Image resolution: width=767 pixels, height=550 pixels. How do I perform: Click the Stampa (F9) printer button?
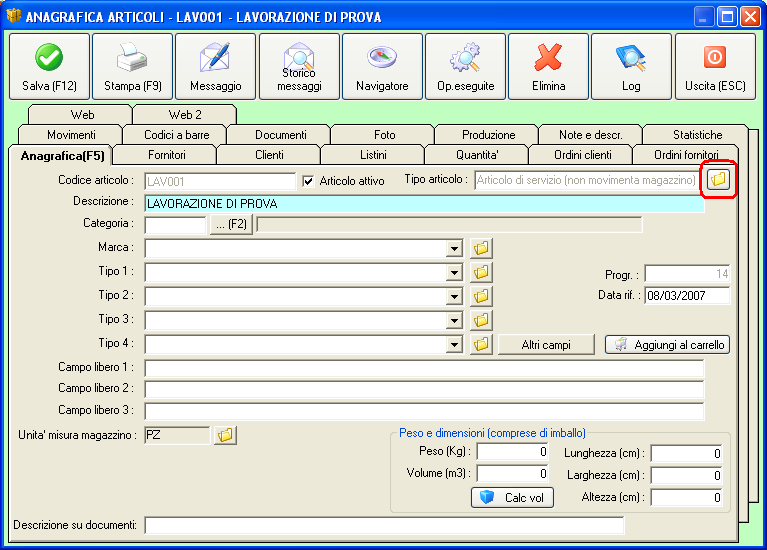[x=133, y=67]
